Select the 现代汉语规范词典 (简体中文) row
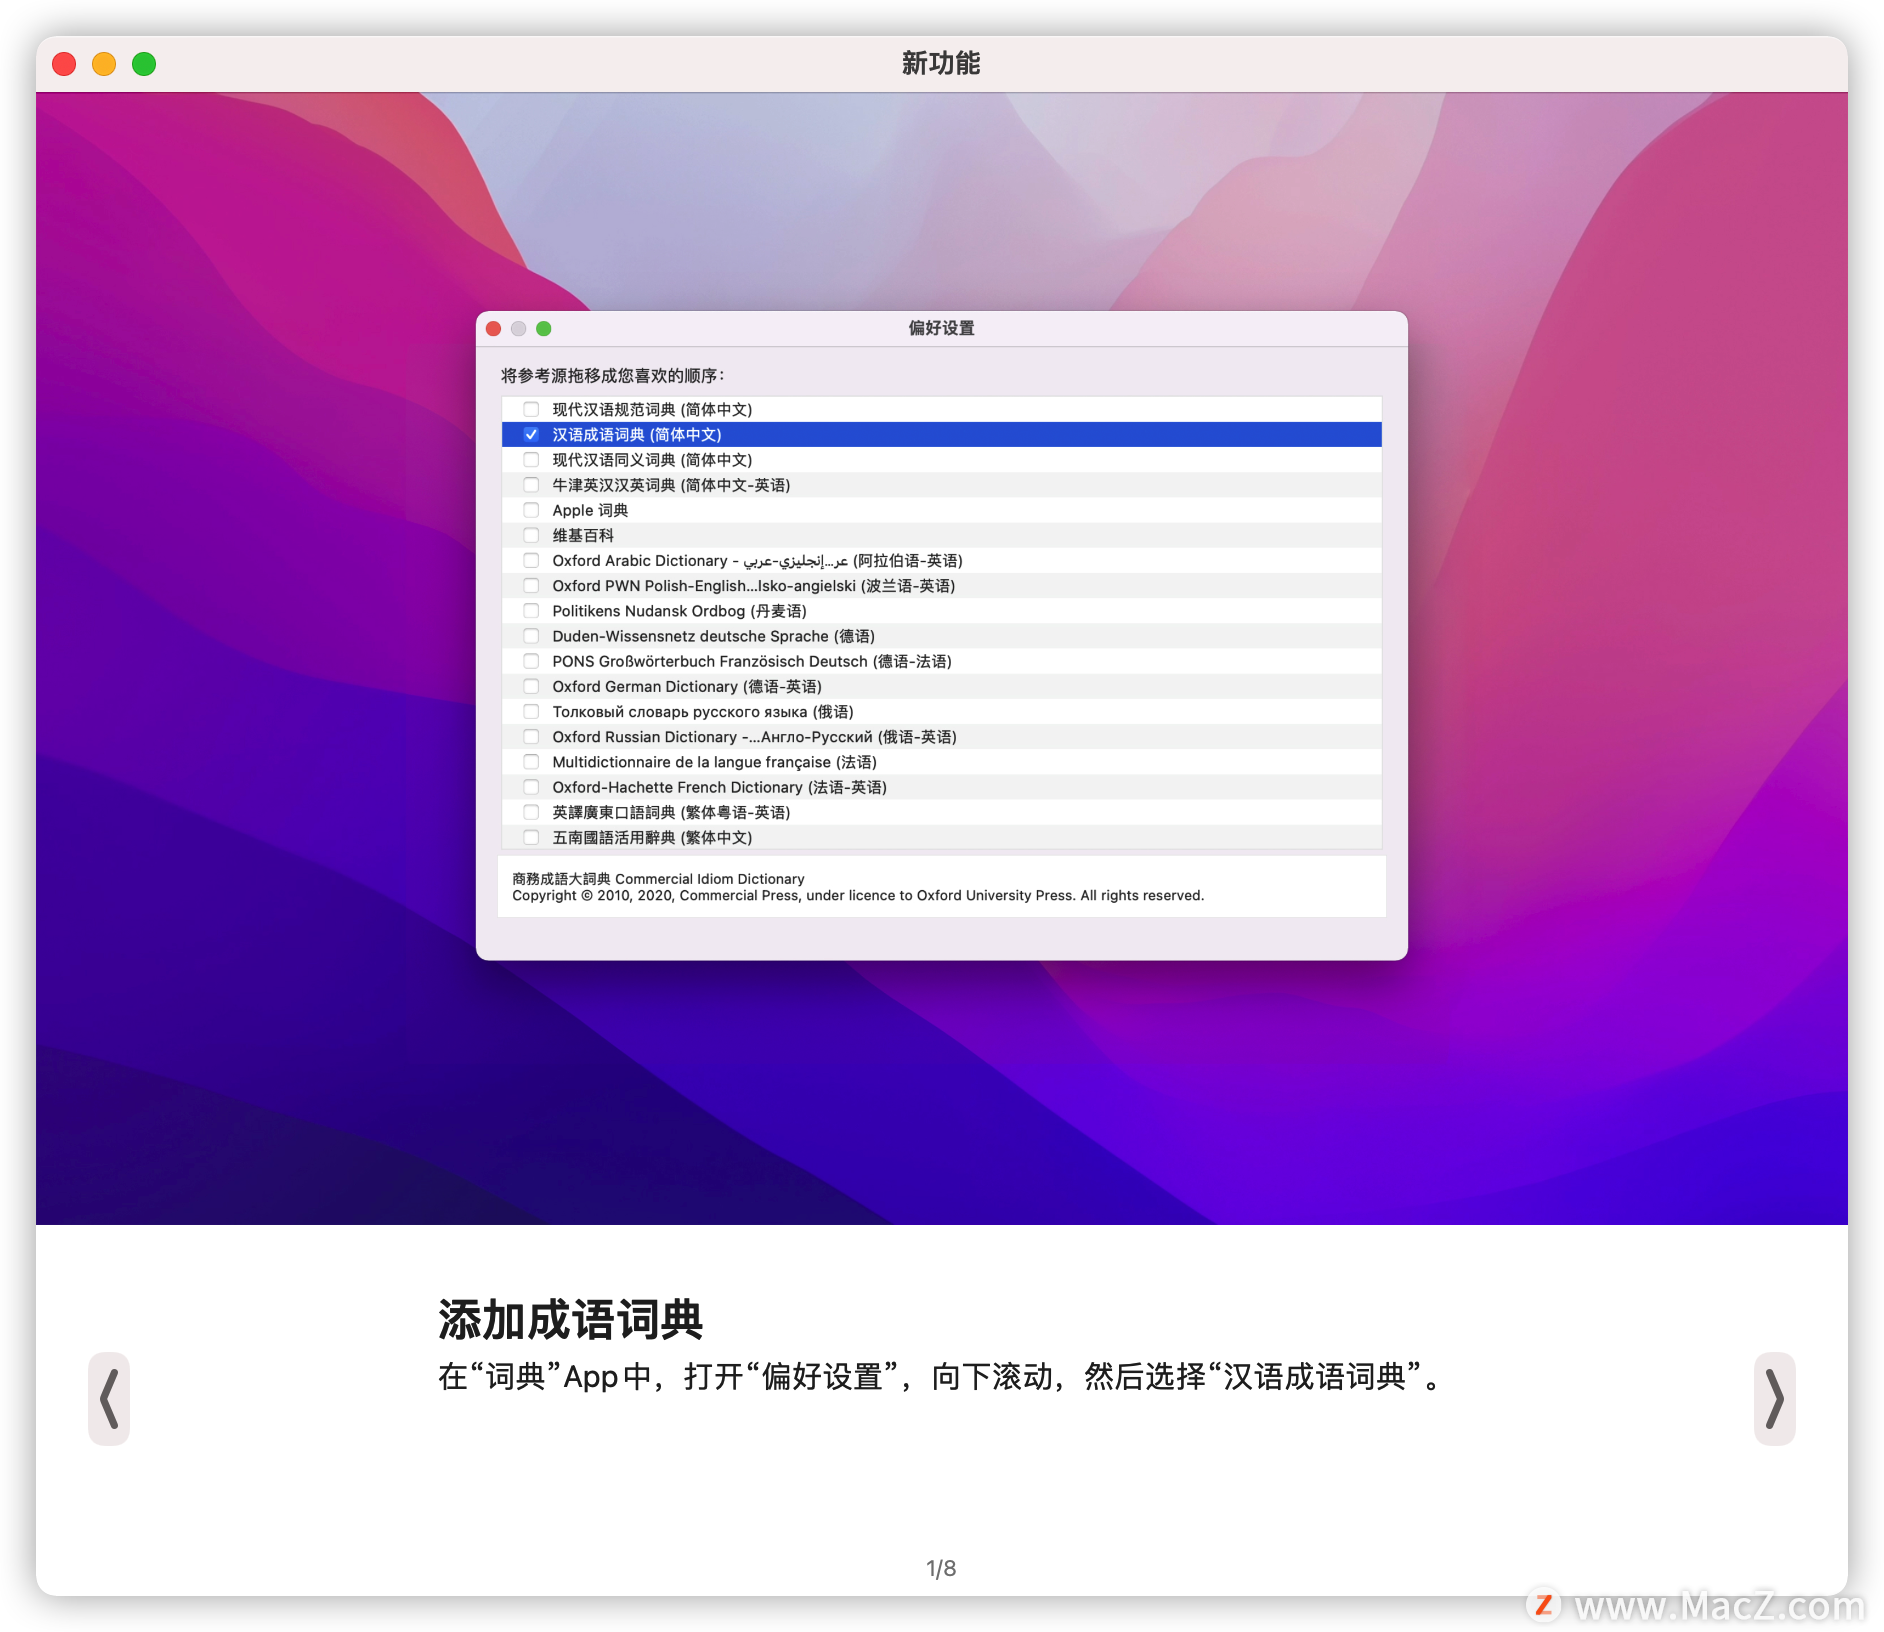 [x=942, y=409]
